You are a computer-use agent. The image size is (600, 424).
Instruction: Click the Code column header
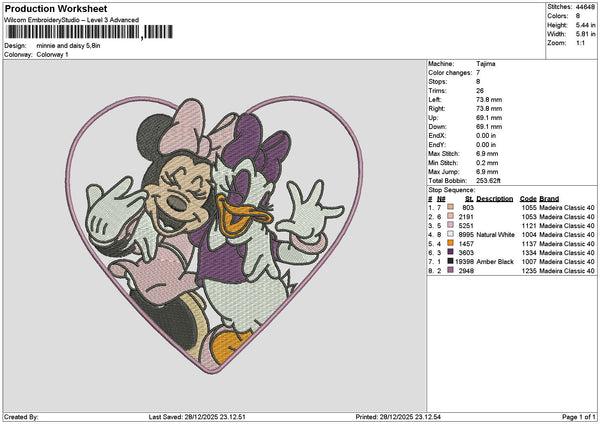[x=528, y=199]
